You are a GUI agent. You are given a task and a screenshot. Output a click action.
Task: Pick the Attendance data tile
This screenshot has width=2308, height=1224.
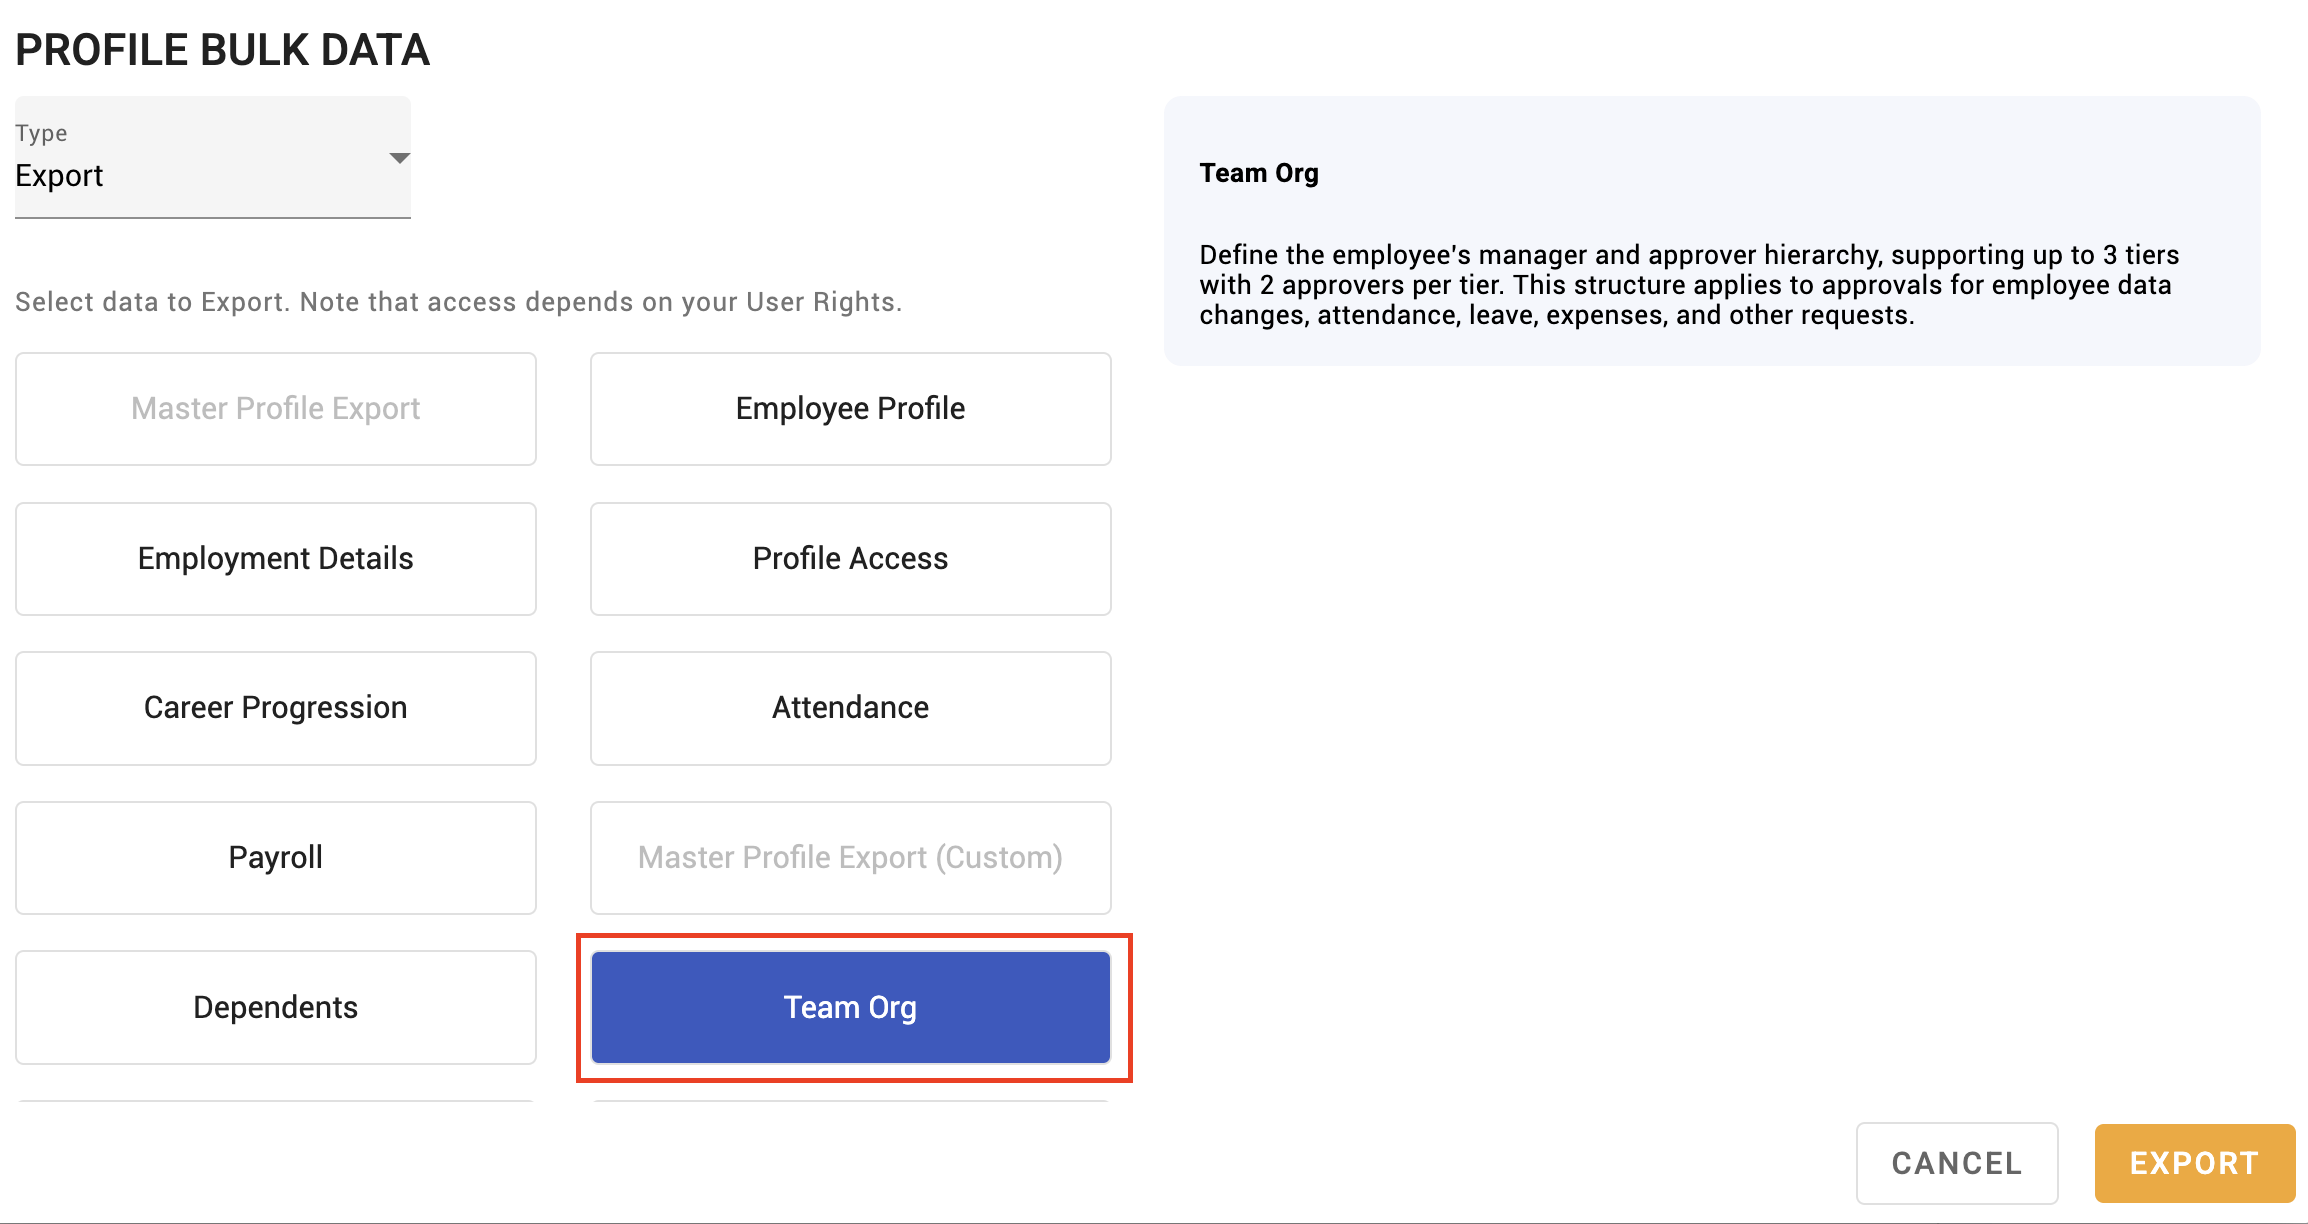click(850, 708)
